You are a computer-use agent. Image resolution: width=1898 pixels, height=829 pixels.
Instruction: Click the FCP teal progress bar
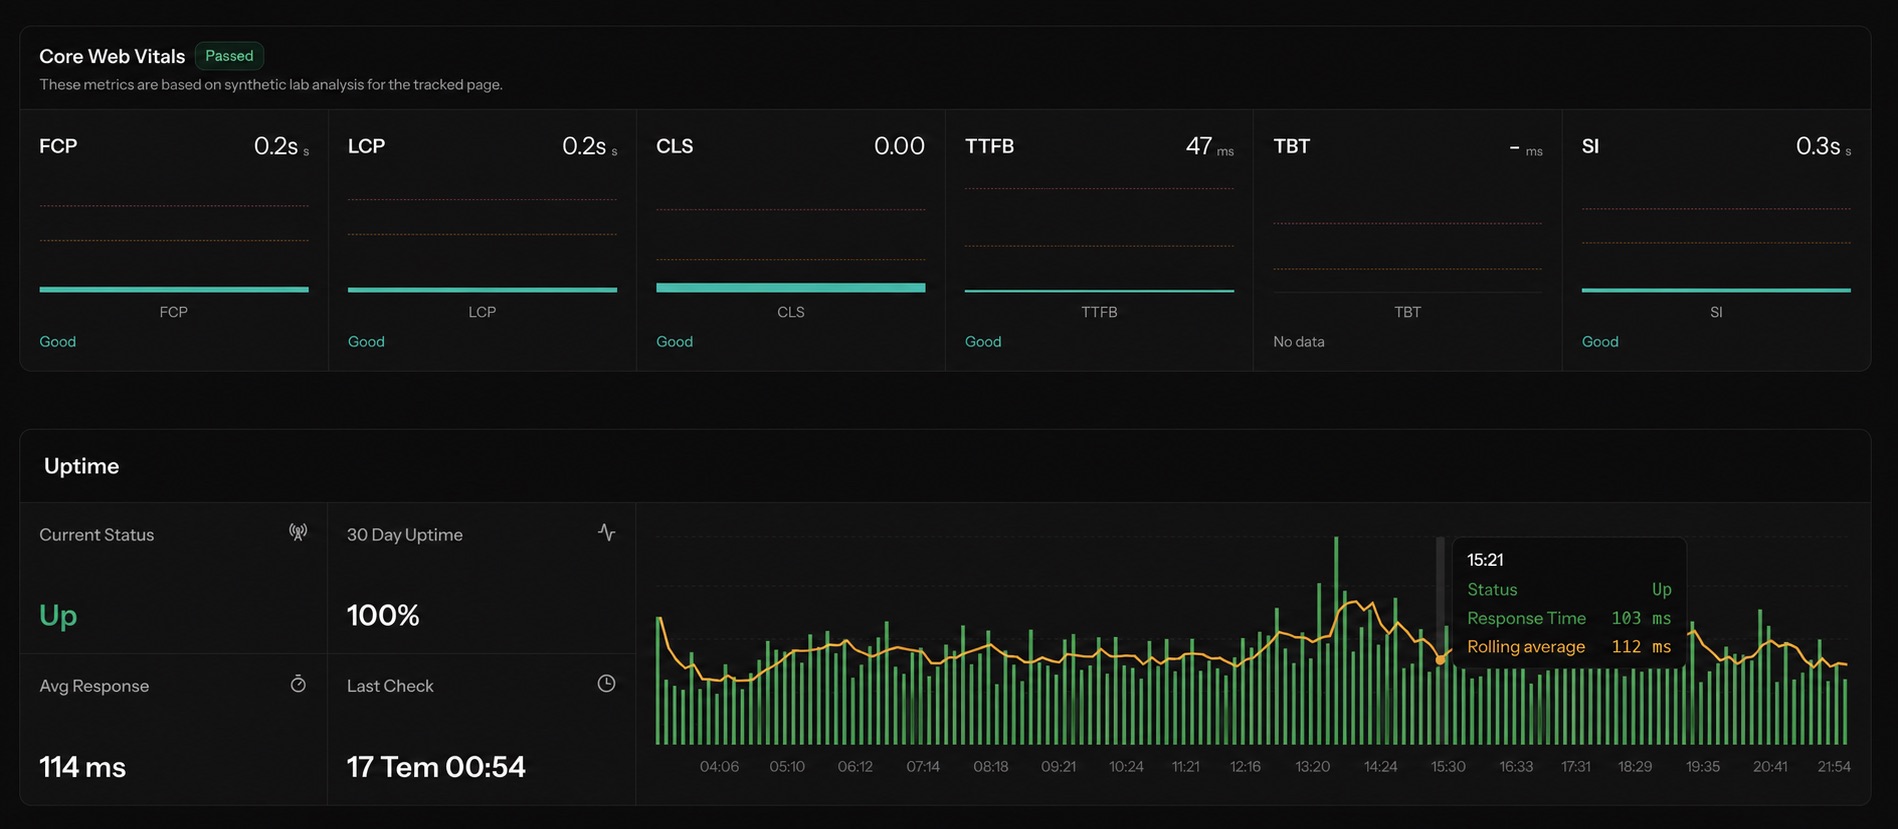tap(174, 289)
